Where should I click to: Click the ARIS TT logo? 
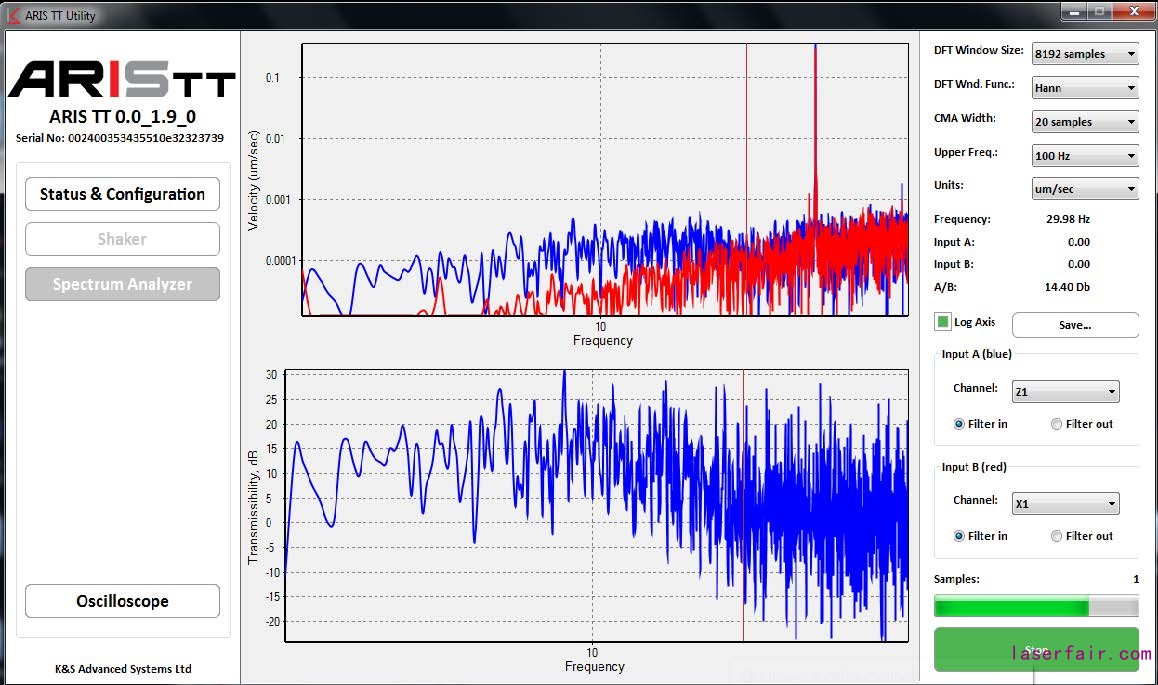pyautogui.click(x=122, y=79)
